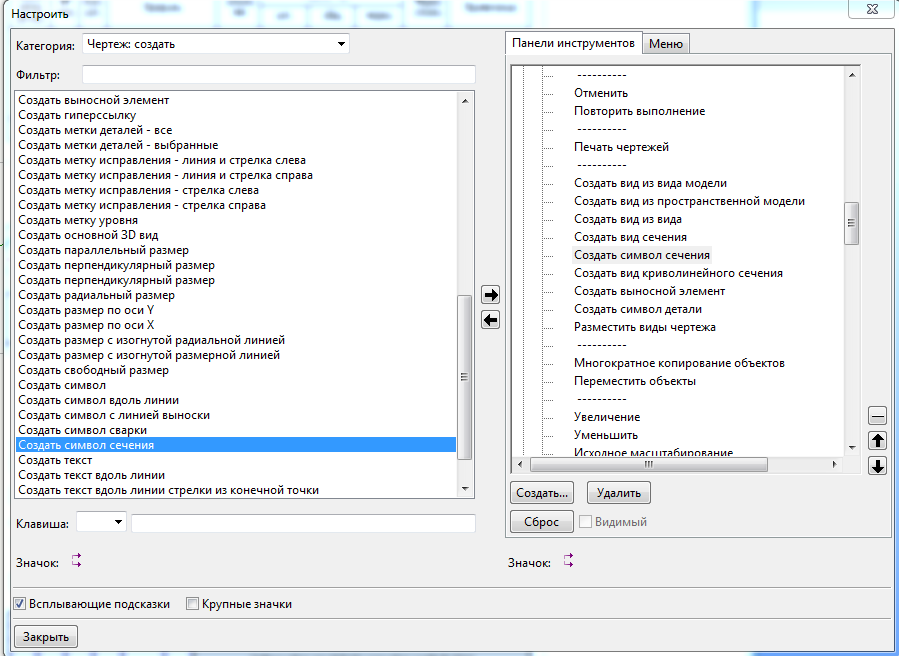Enable the Крупные значки checkbox
The height and width of the screenshot is (656, 899).
[193, 604]
